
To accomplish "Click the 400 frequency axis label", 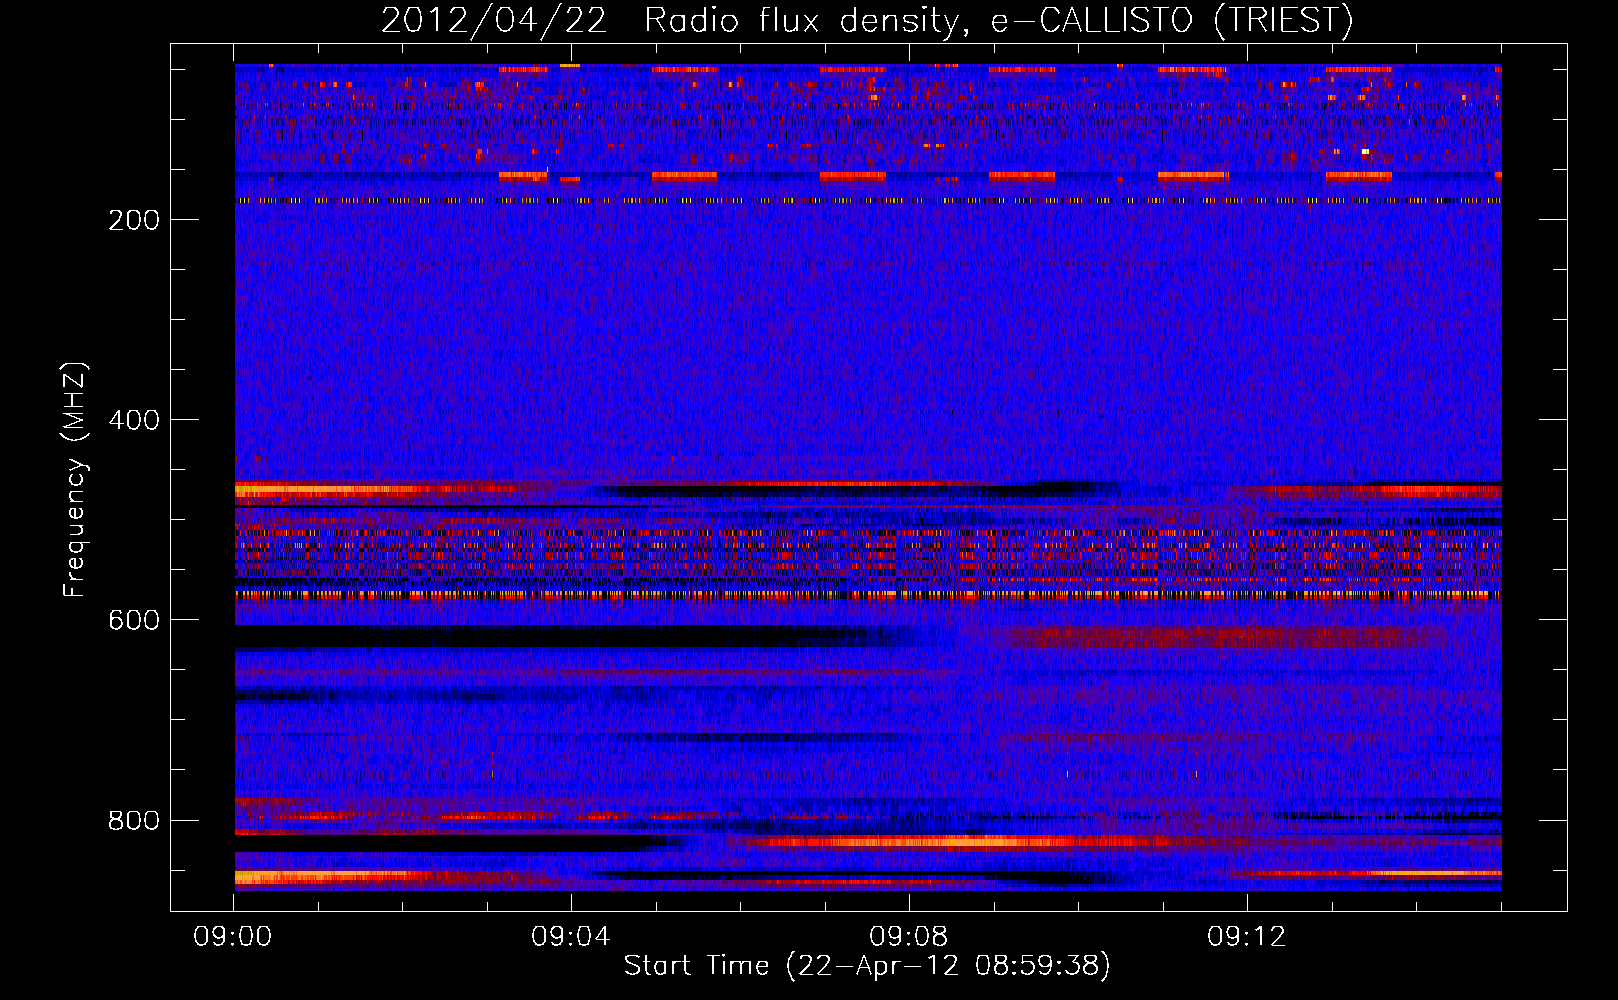I will [134, 420].
